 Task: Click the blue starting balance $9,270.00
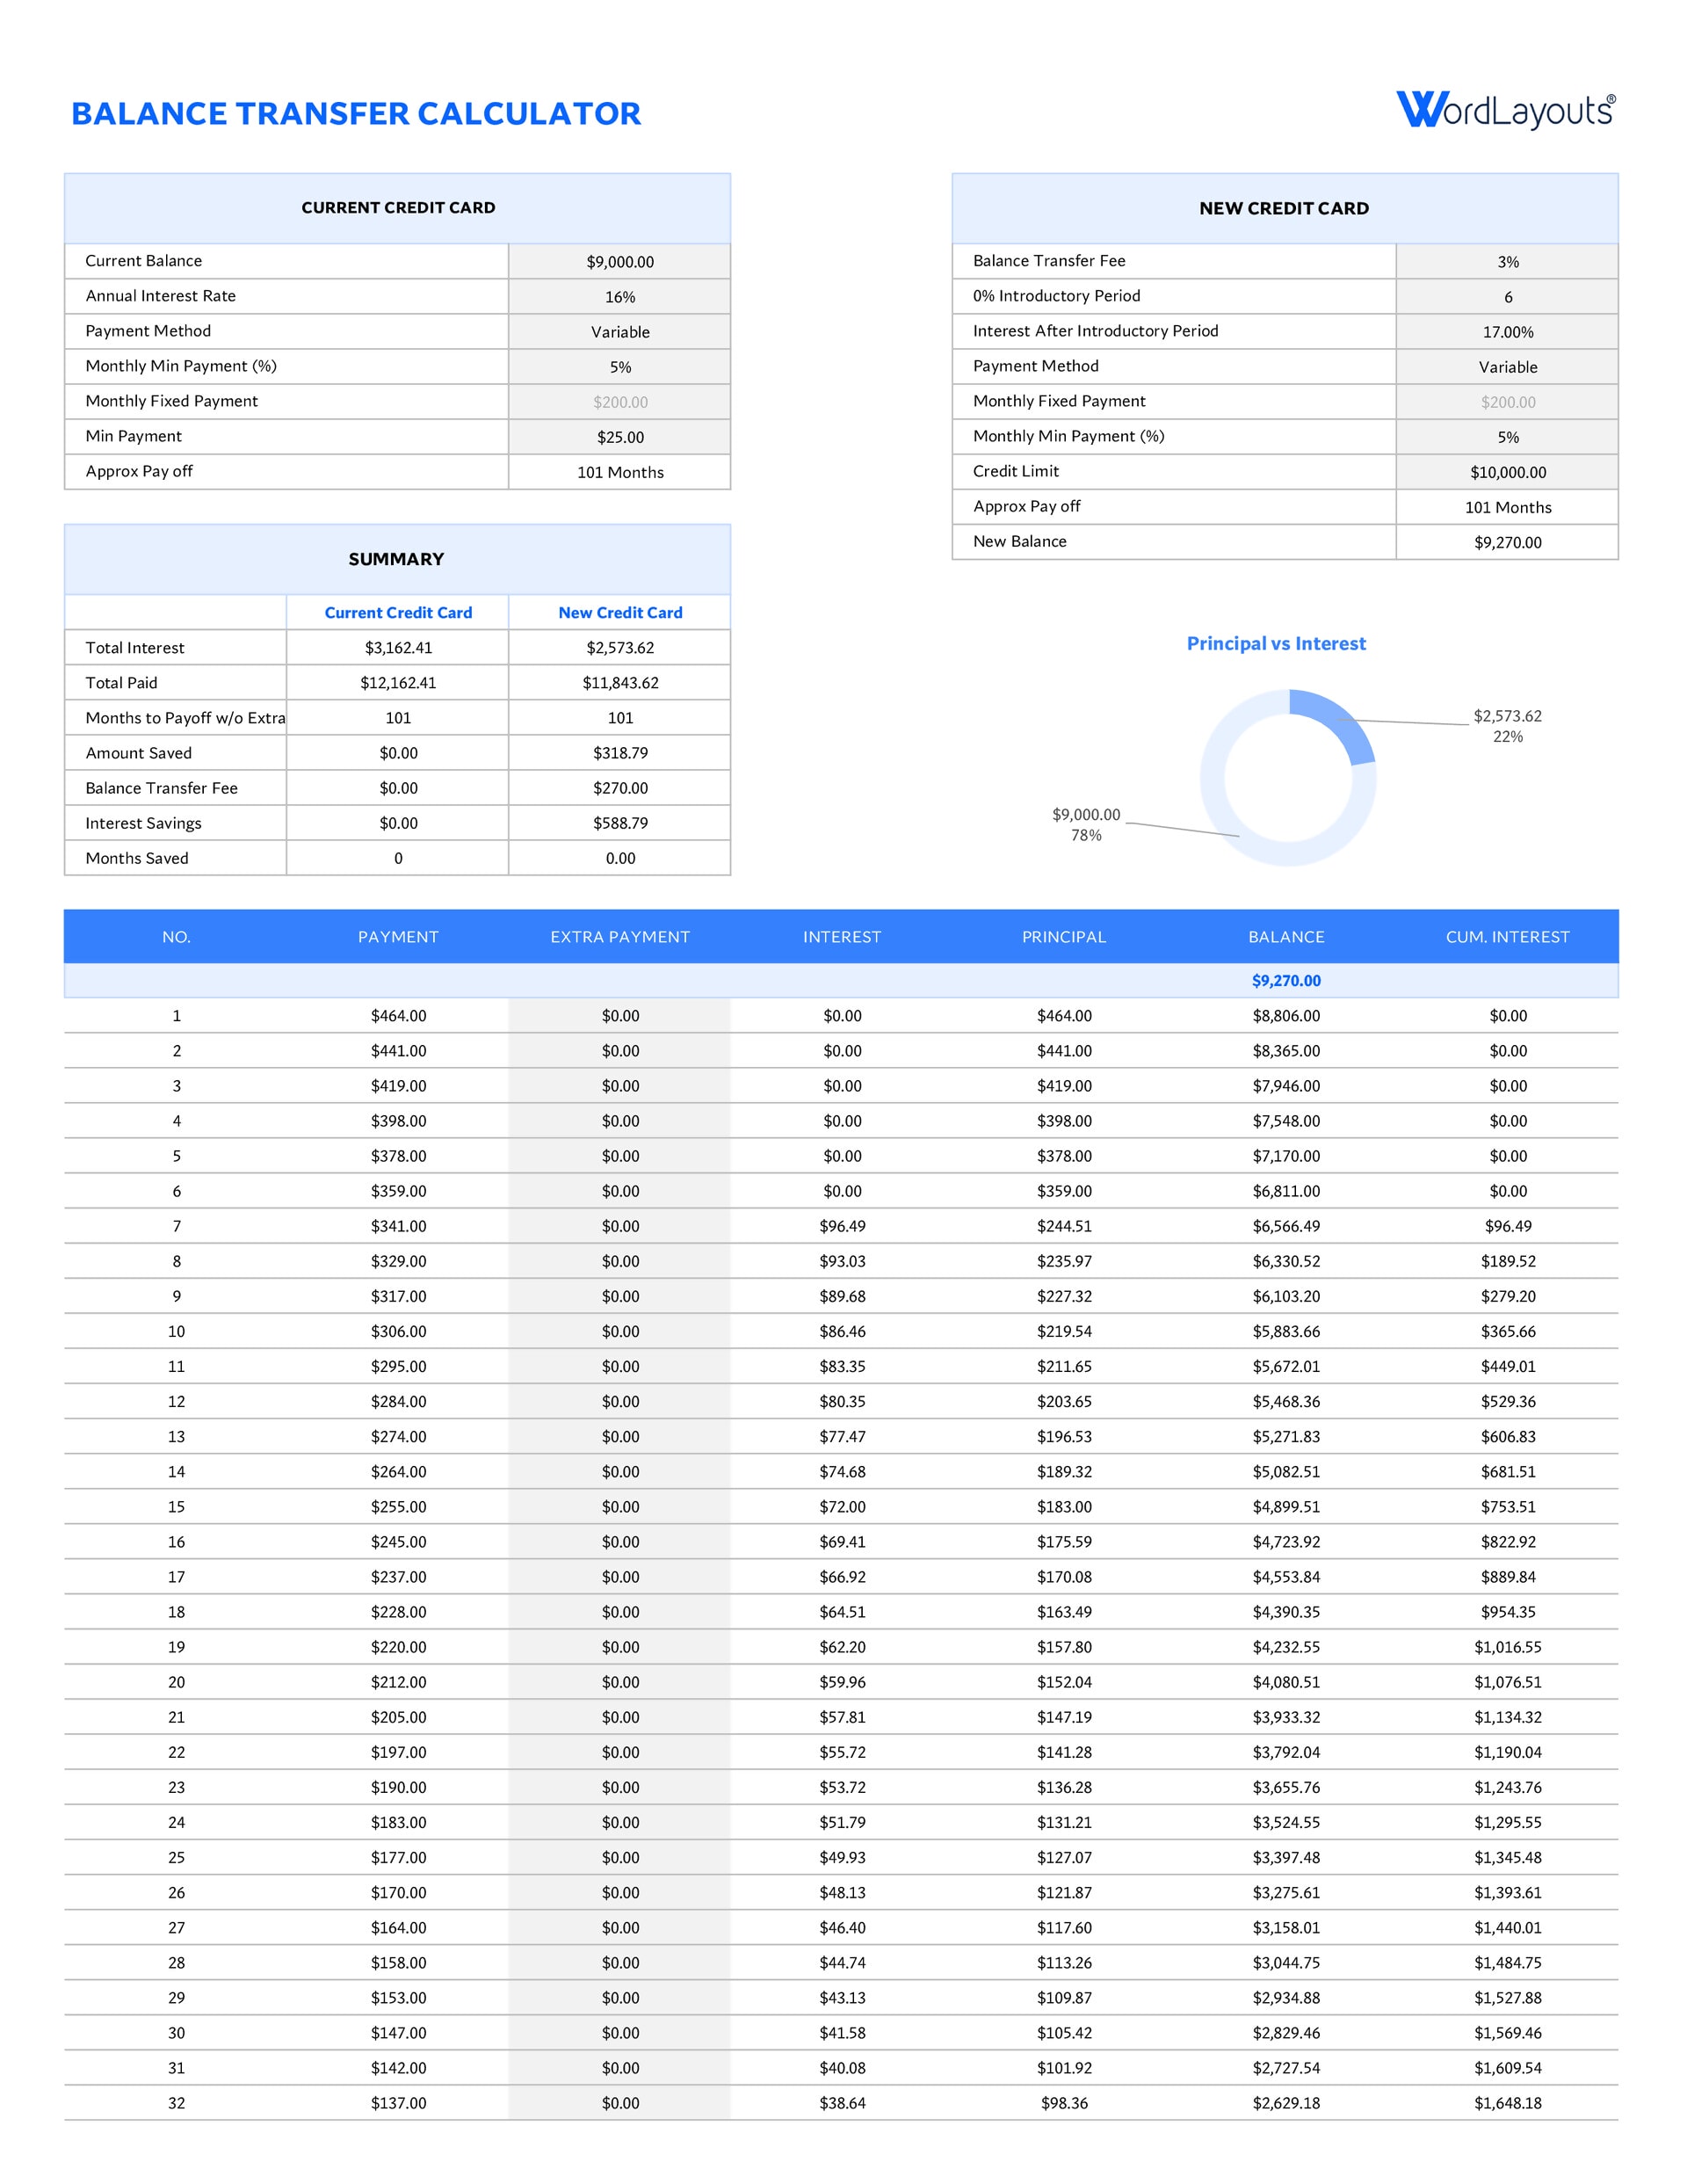pyautogui.click(x=1286, y=981)
